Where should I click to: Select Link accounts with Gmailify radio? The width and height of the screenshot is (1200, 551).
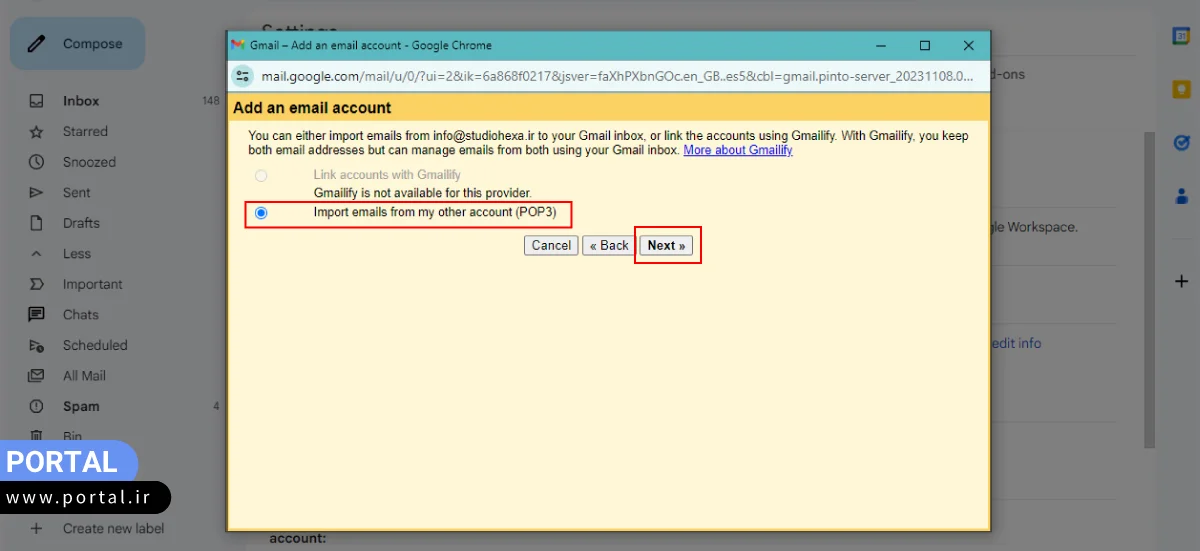pos(261,176)
